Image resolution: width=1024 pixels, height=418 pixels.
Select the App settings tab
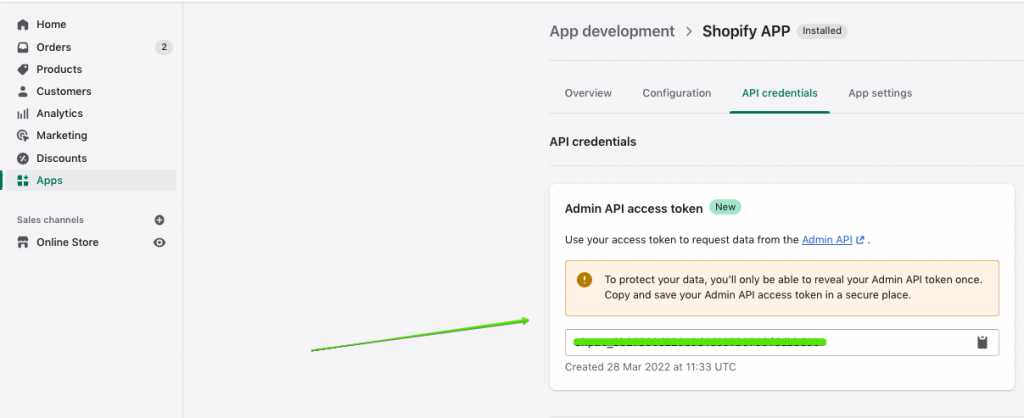point(880,93)
